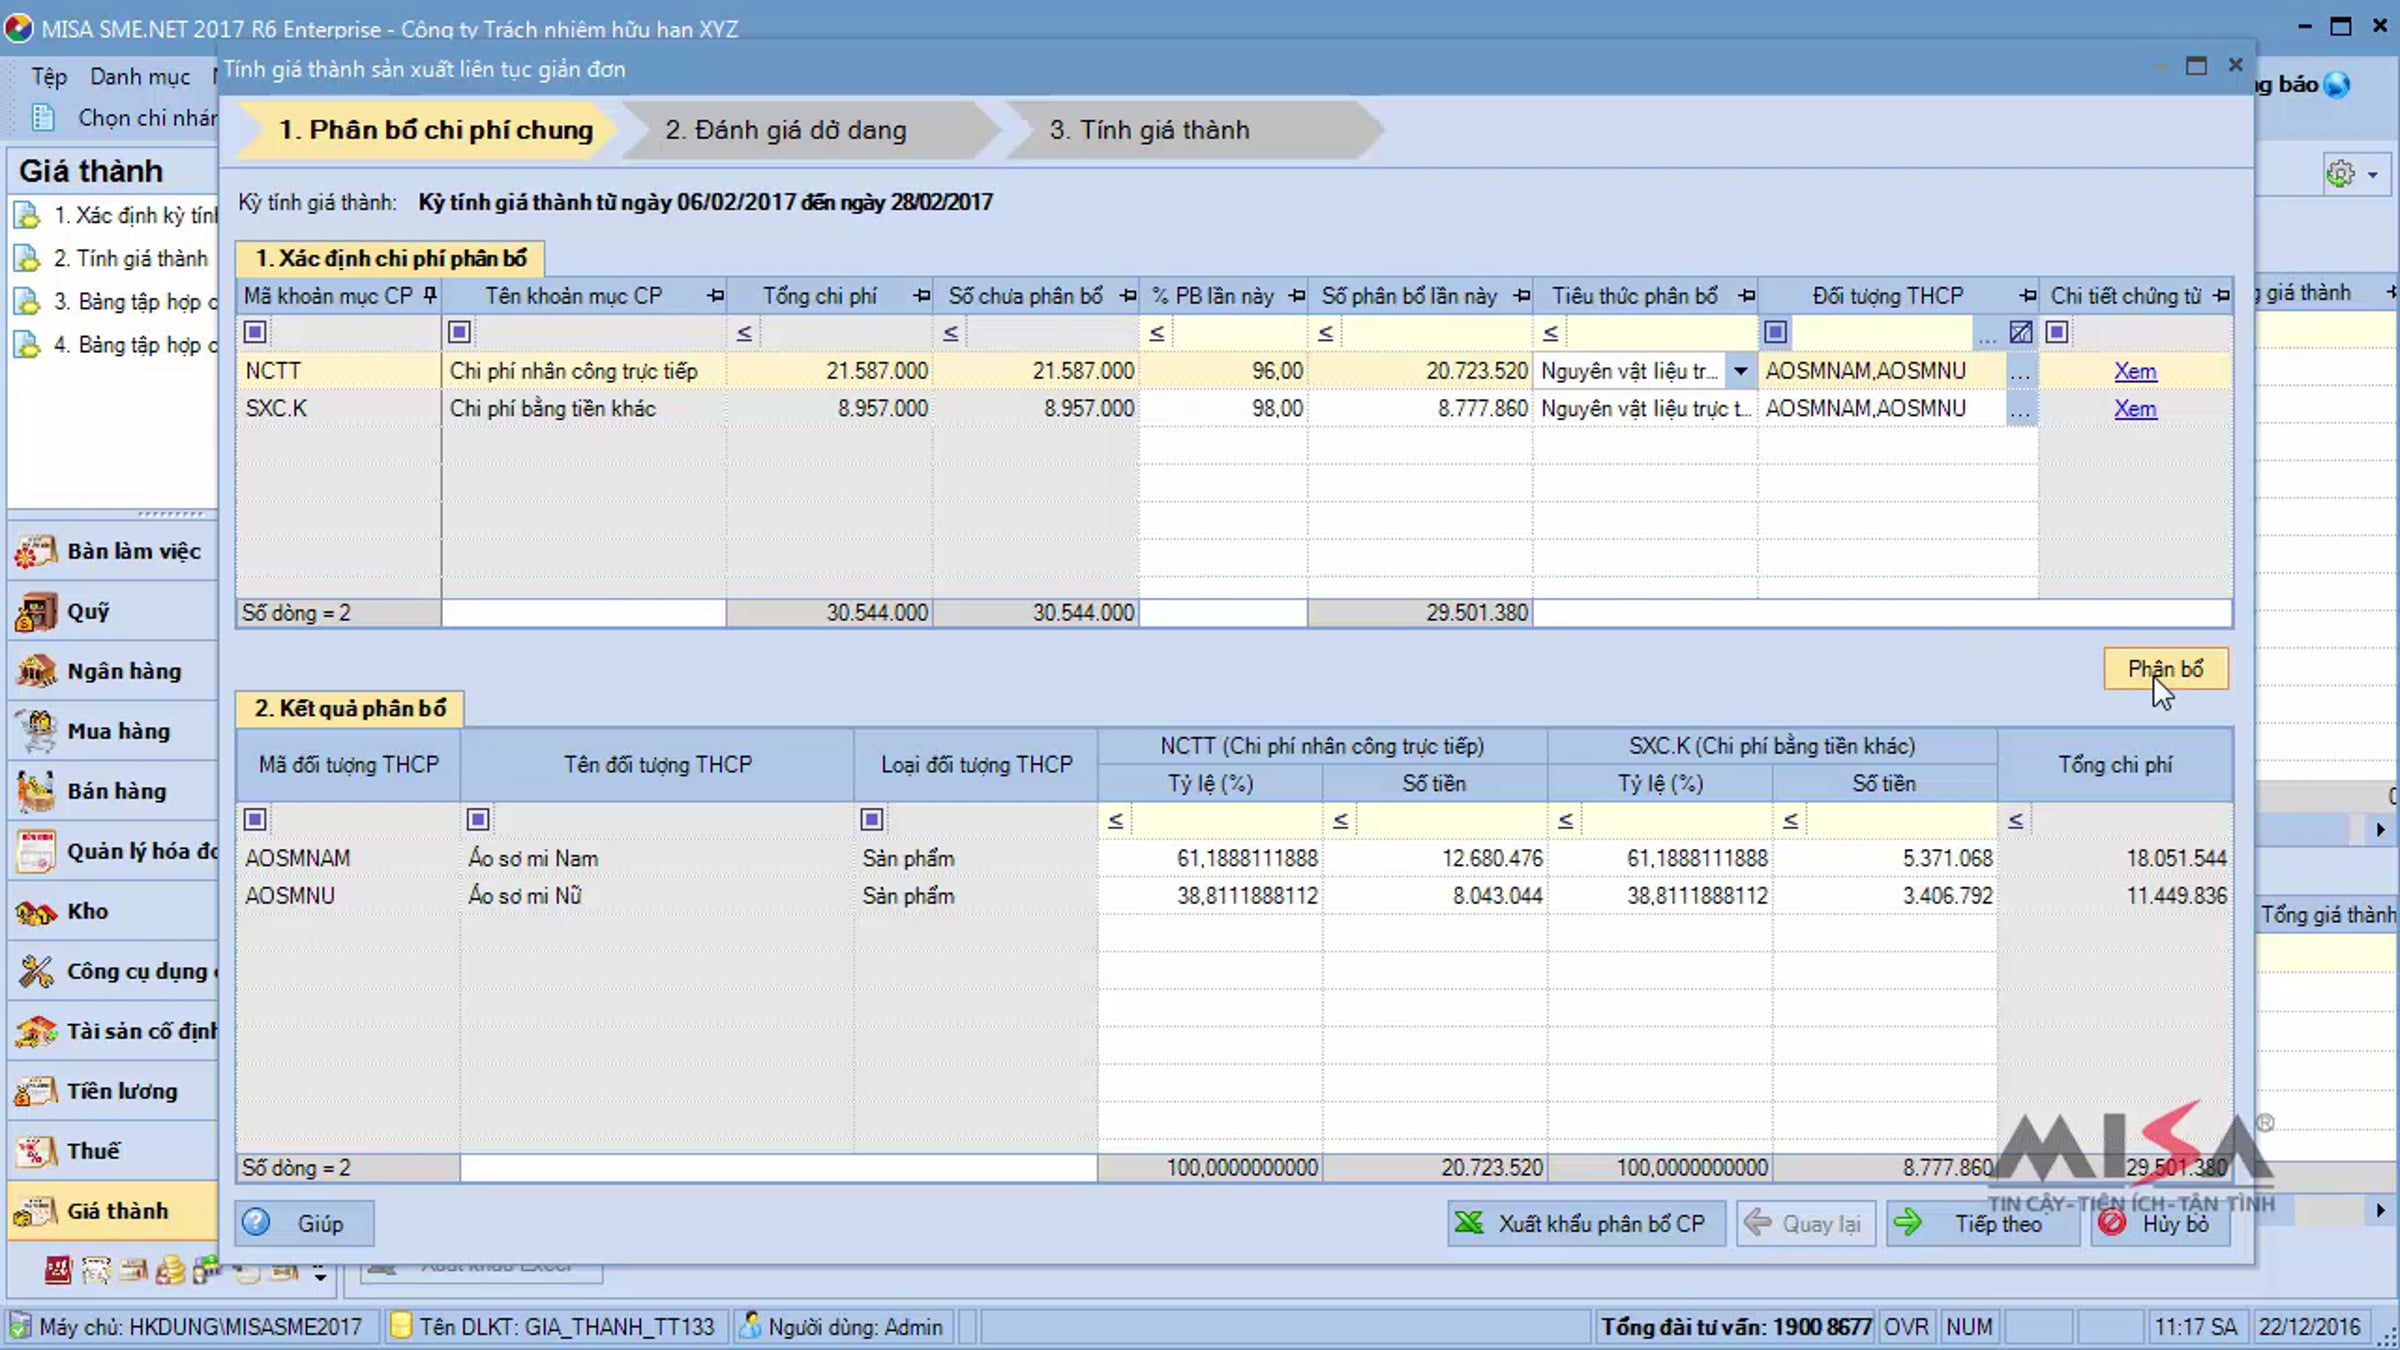This screenshot has width=2400, height=1350.
Task: Open the Quỹ module in sidebar
Action: pos(112,611)
